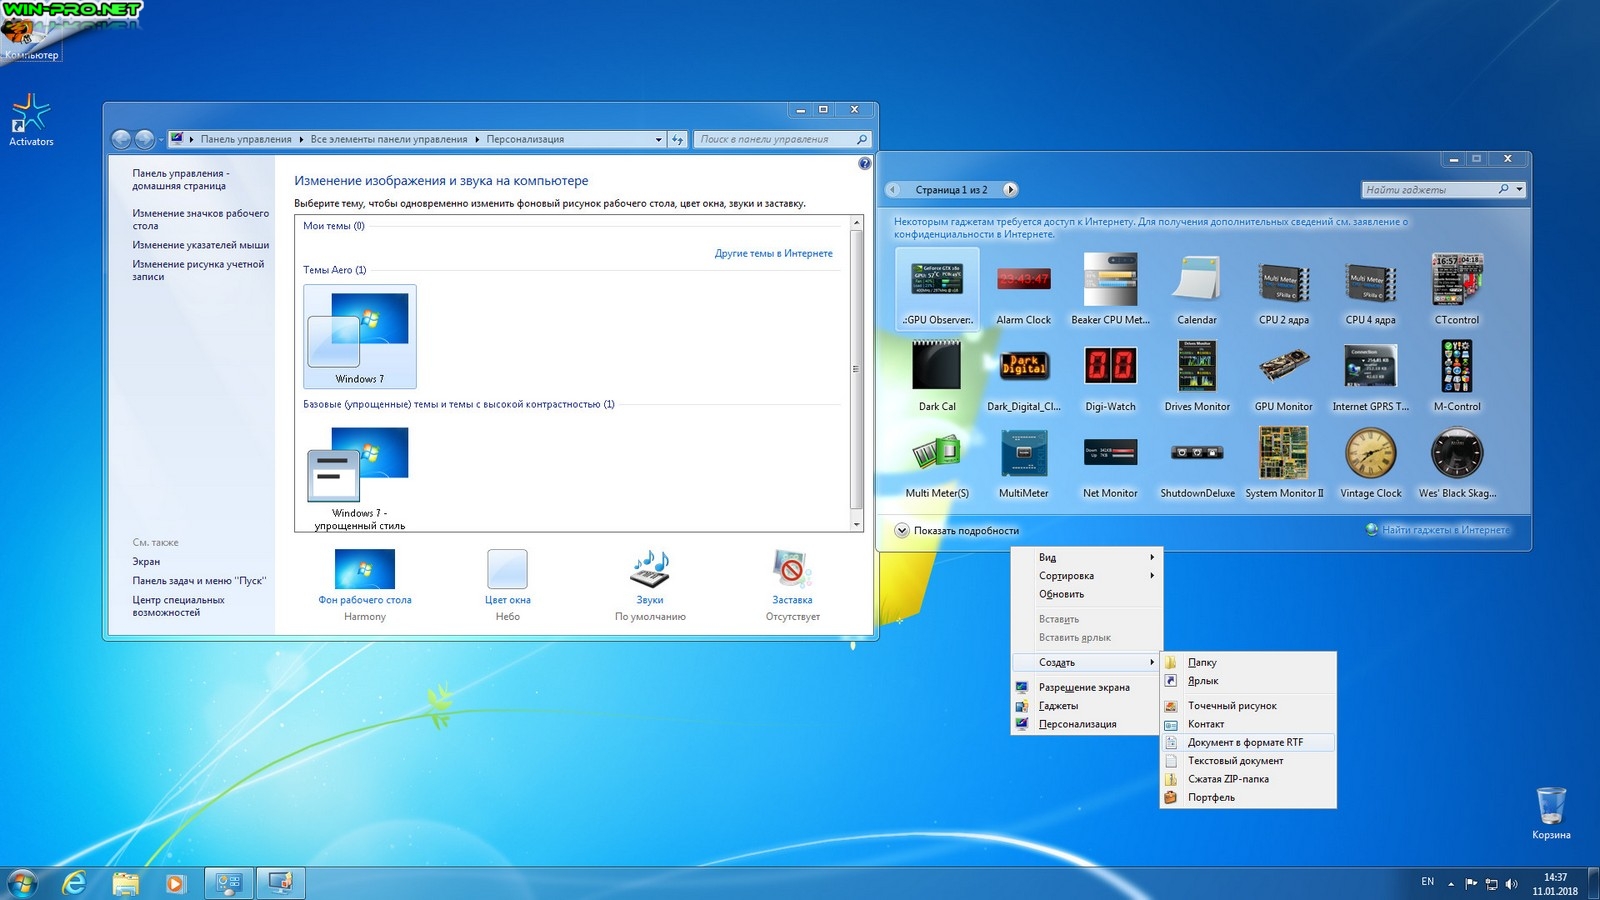This screenshot has width=1600, height=900.
Task: Open Activators desktop shortcut
Action: 31,120
